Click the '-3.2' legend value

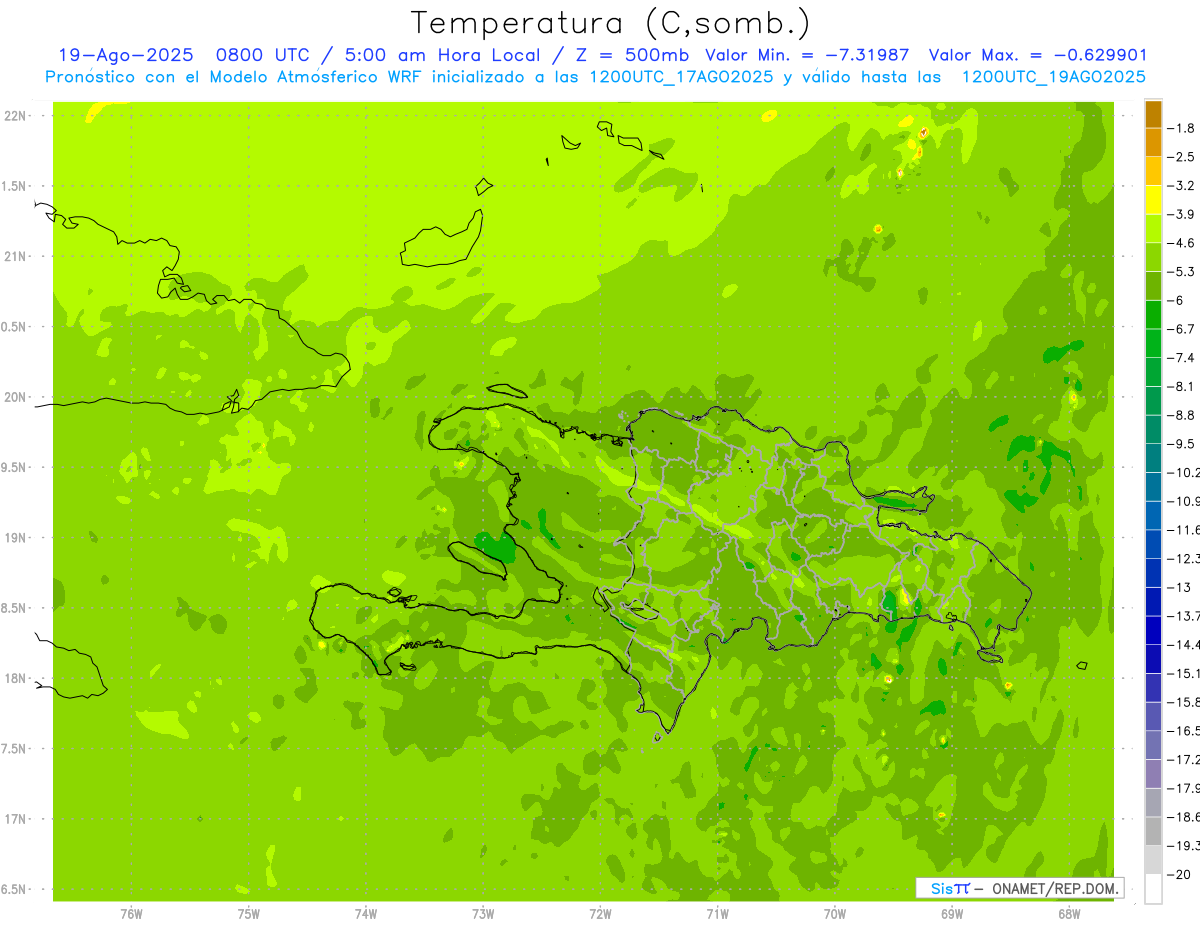1179,186
